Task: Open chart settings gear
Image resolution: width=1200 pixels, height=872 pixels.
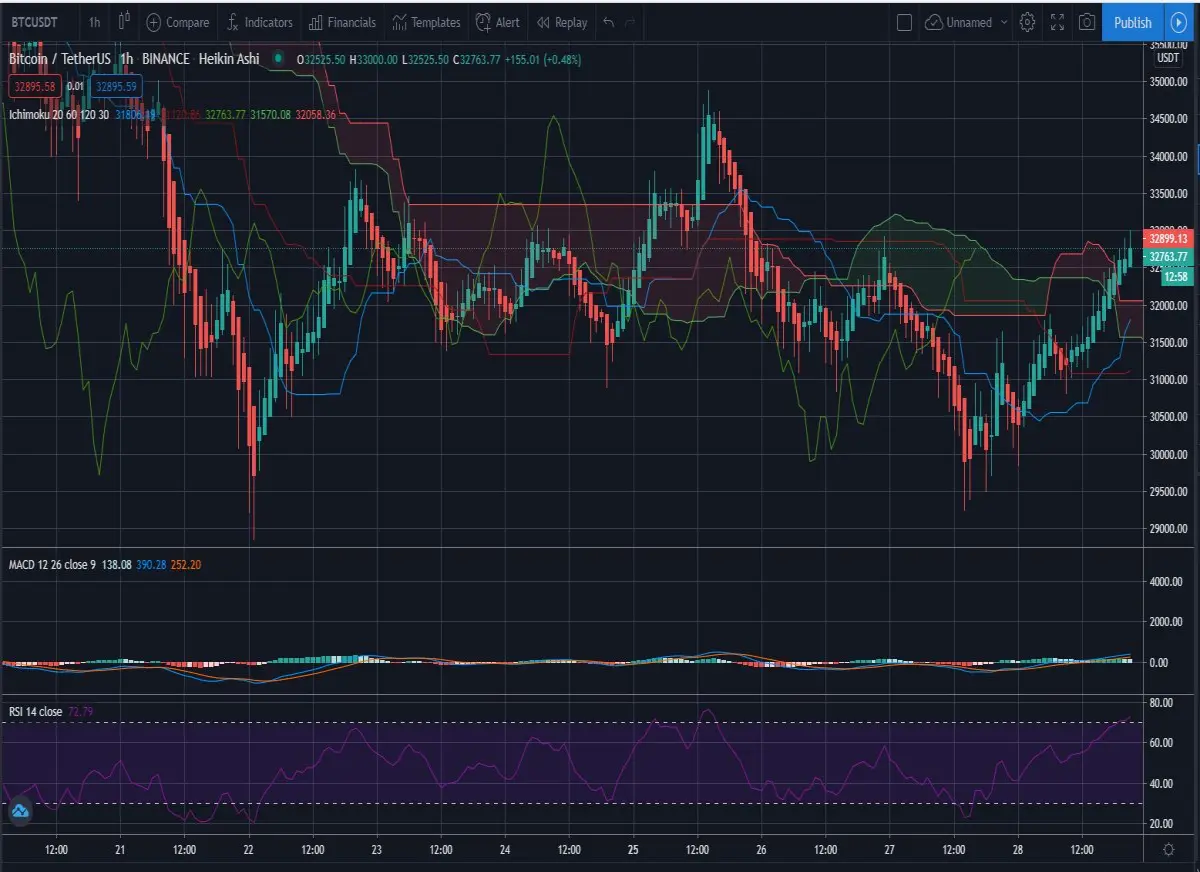Action: pos(1027,22)
